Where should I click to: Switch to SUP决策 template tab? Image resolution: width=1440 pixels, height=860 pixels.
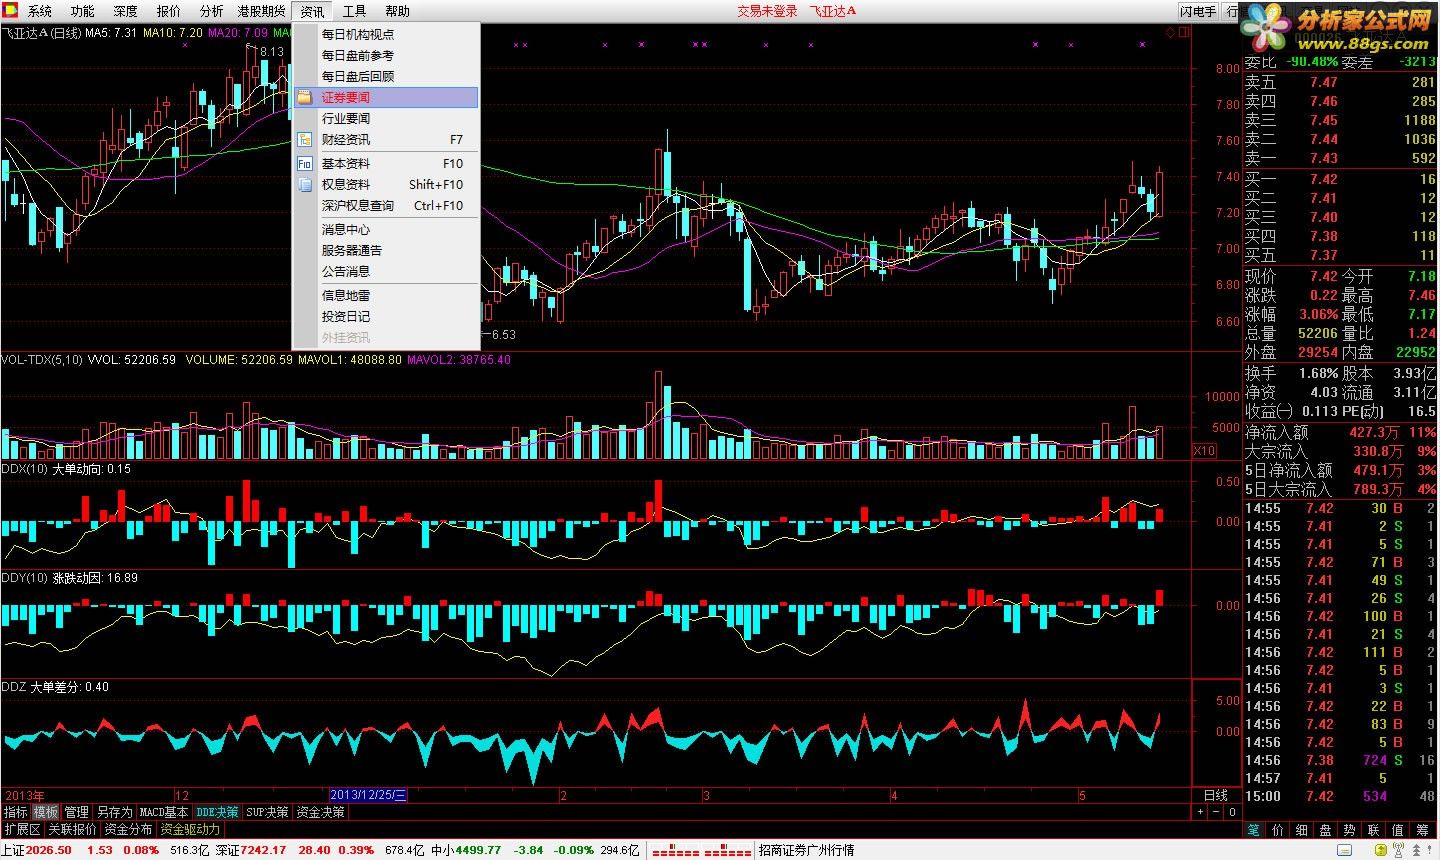click(x=267, y=812)
